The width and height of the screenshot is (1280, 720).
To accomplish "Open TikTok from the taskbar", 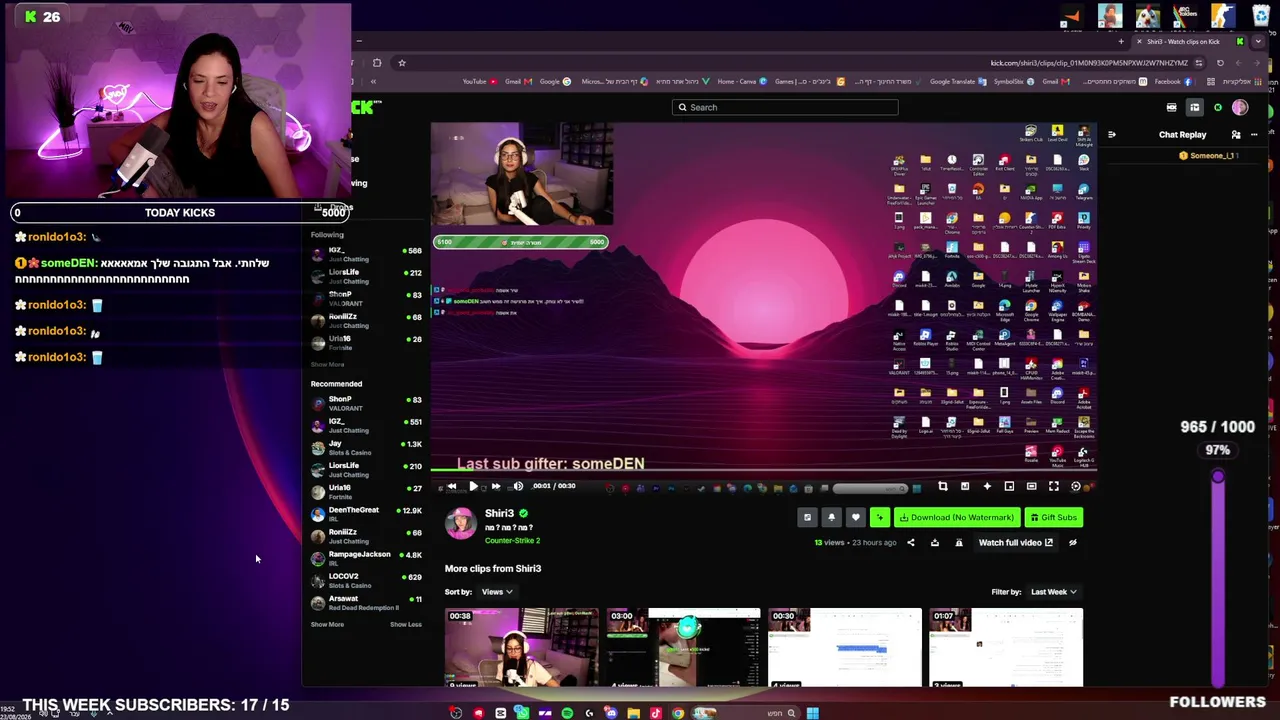I will (655, 713).
